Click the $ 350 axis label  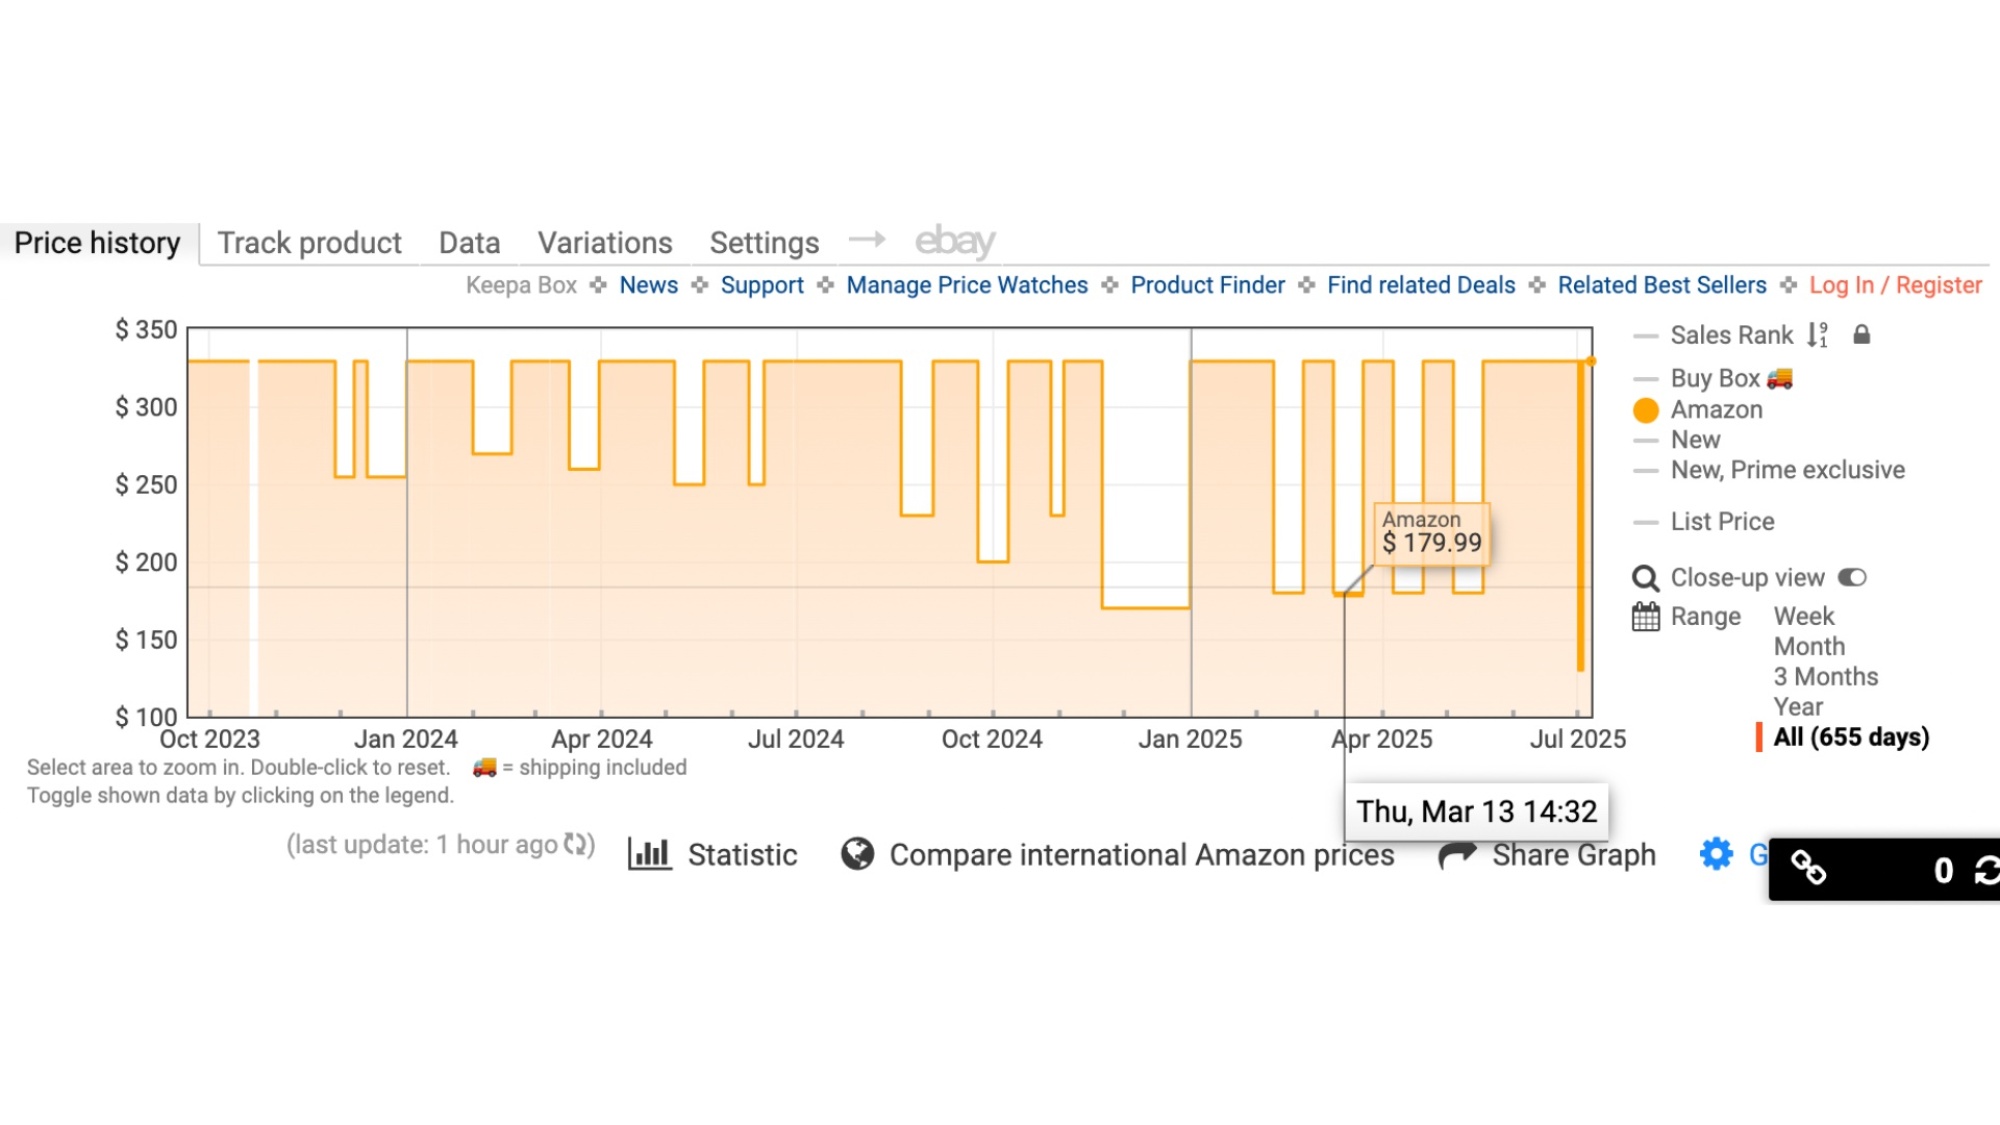(x=146, y=330)
